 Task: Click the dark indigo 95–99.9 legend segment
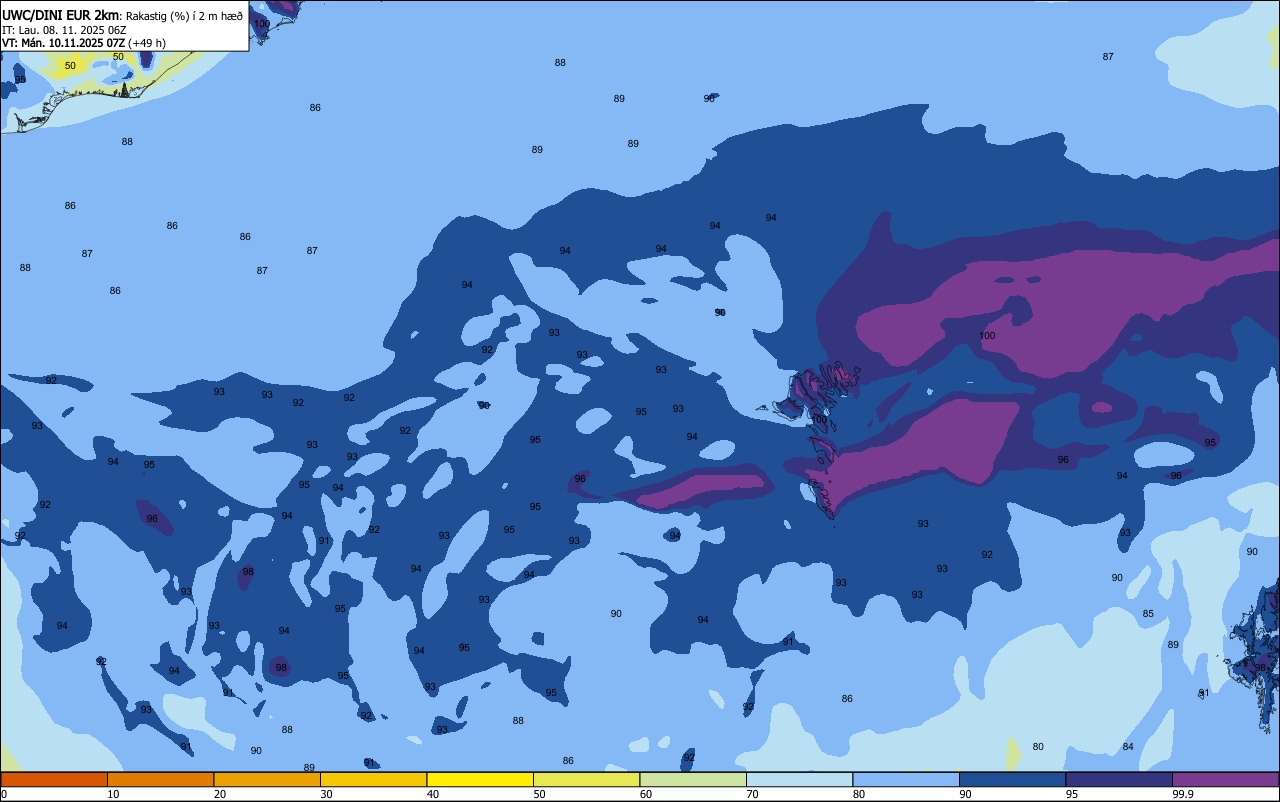(x=1119, y=779)
